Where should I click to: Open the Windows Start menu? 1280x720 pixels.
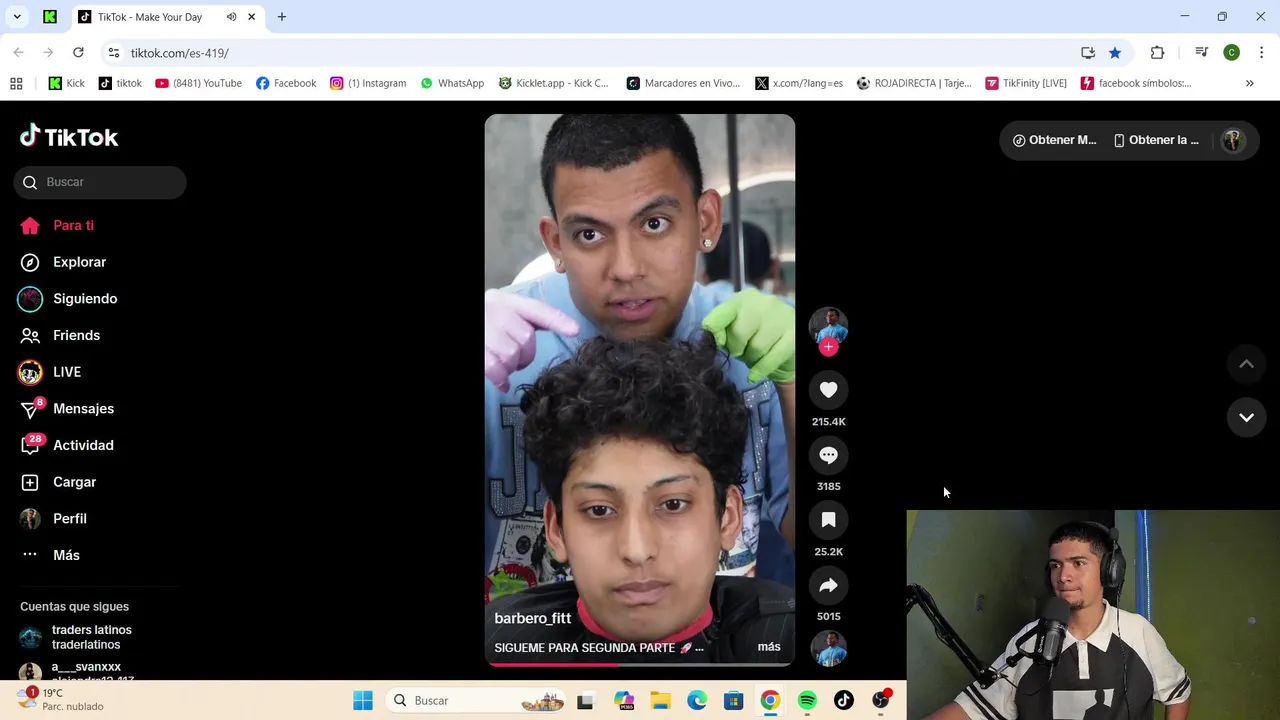[363, 701]
